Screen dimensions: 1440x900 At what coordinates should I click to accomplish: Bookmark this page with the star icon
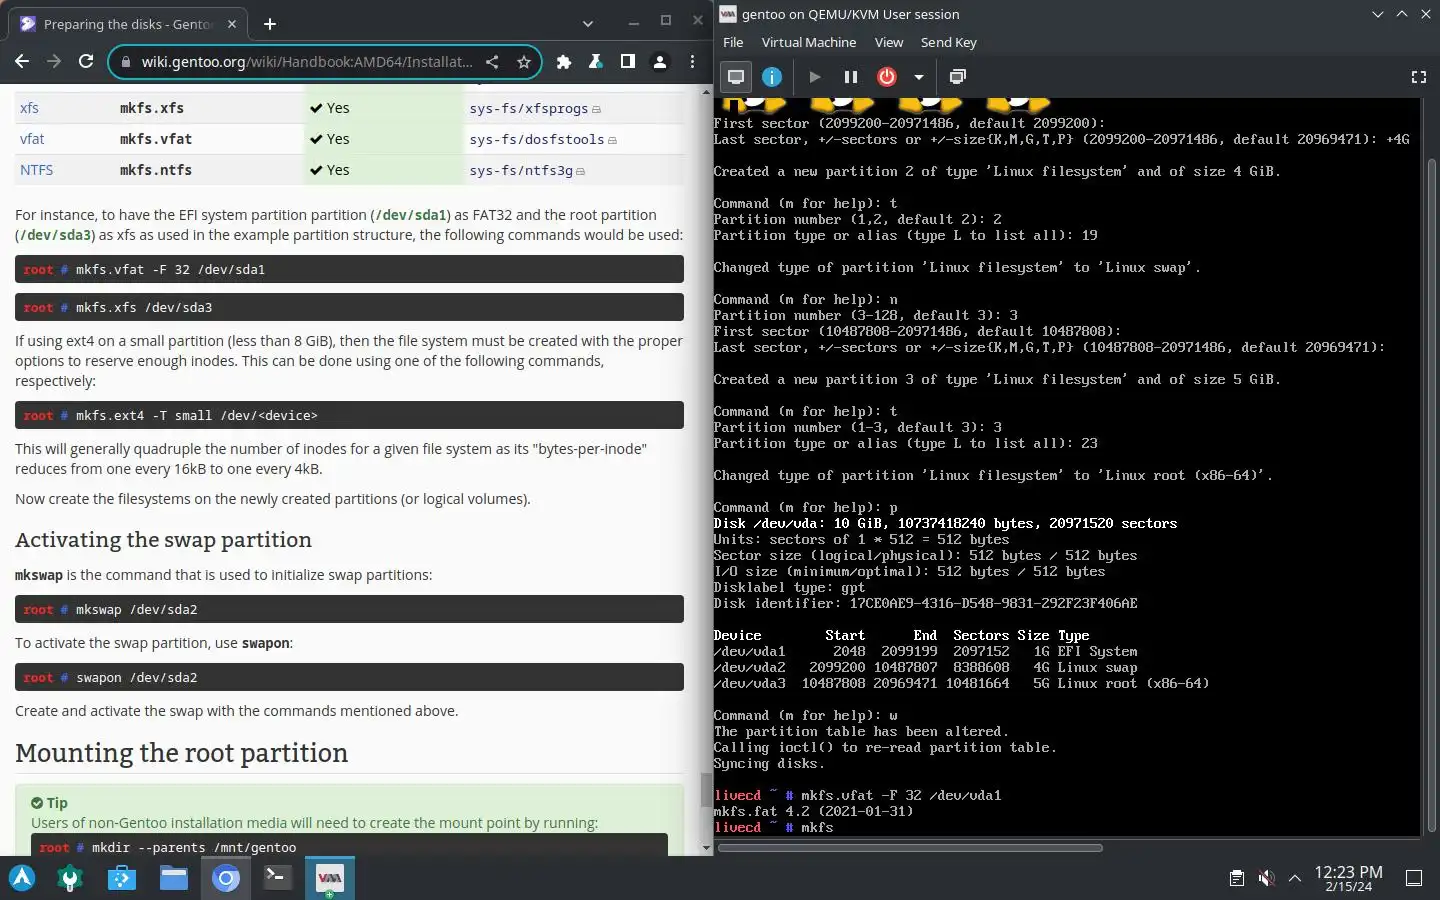[523, 62]
